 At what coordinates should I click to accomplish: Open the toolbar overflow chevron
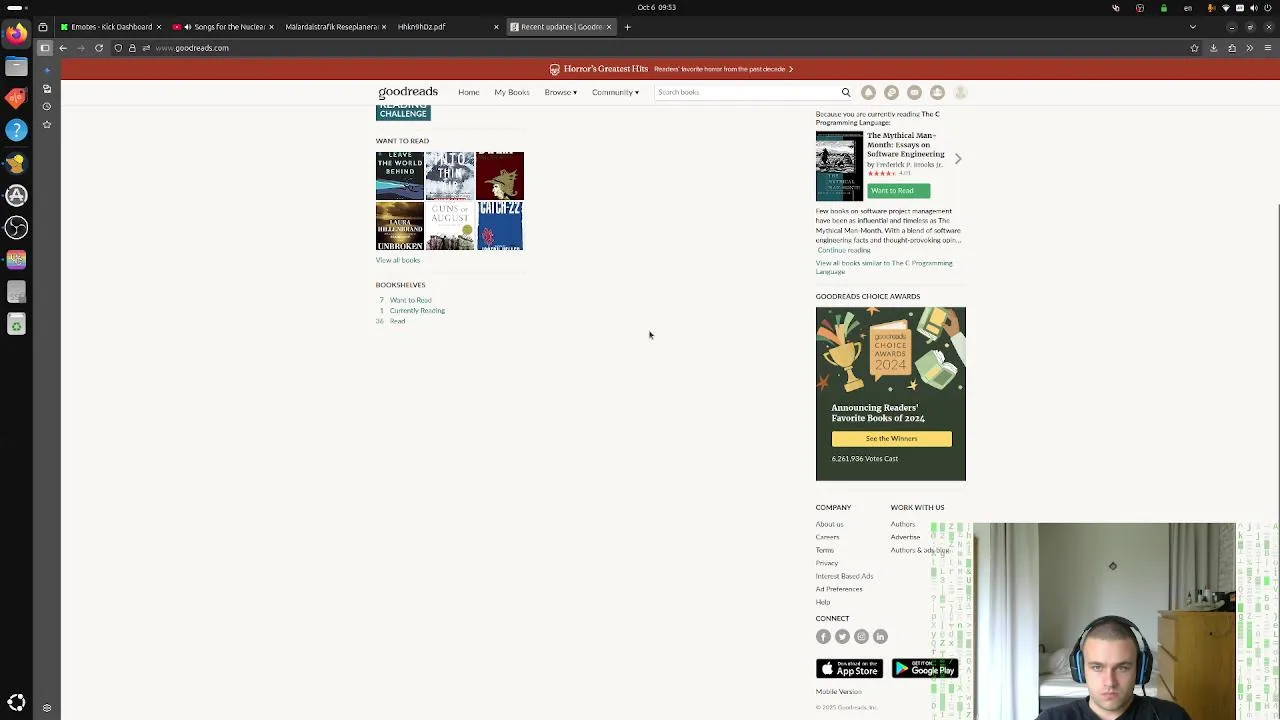click(1250, 48)
